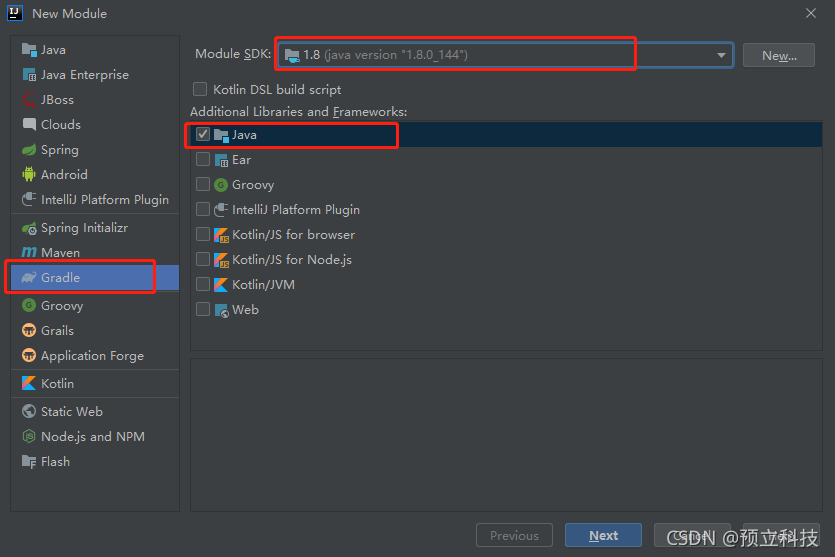Image resolution: width=835 pixels, height=557 pixels.
Task: Click the Ear framework label
Action: (241, 160)
